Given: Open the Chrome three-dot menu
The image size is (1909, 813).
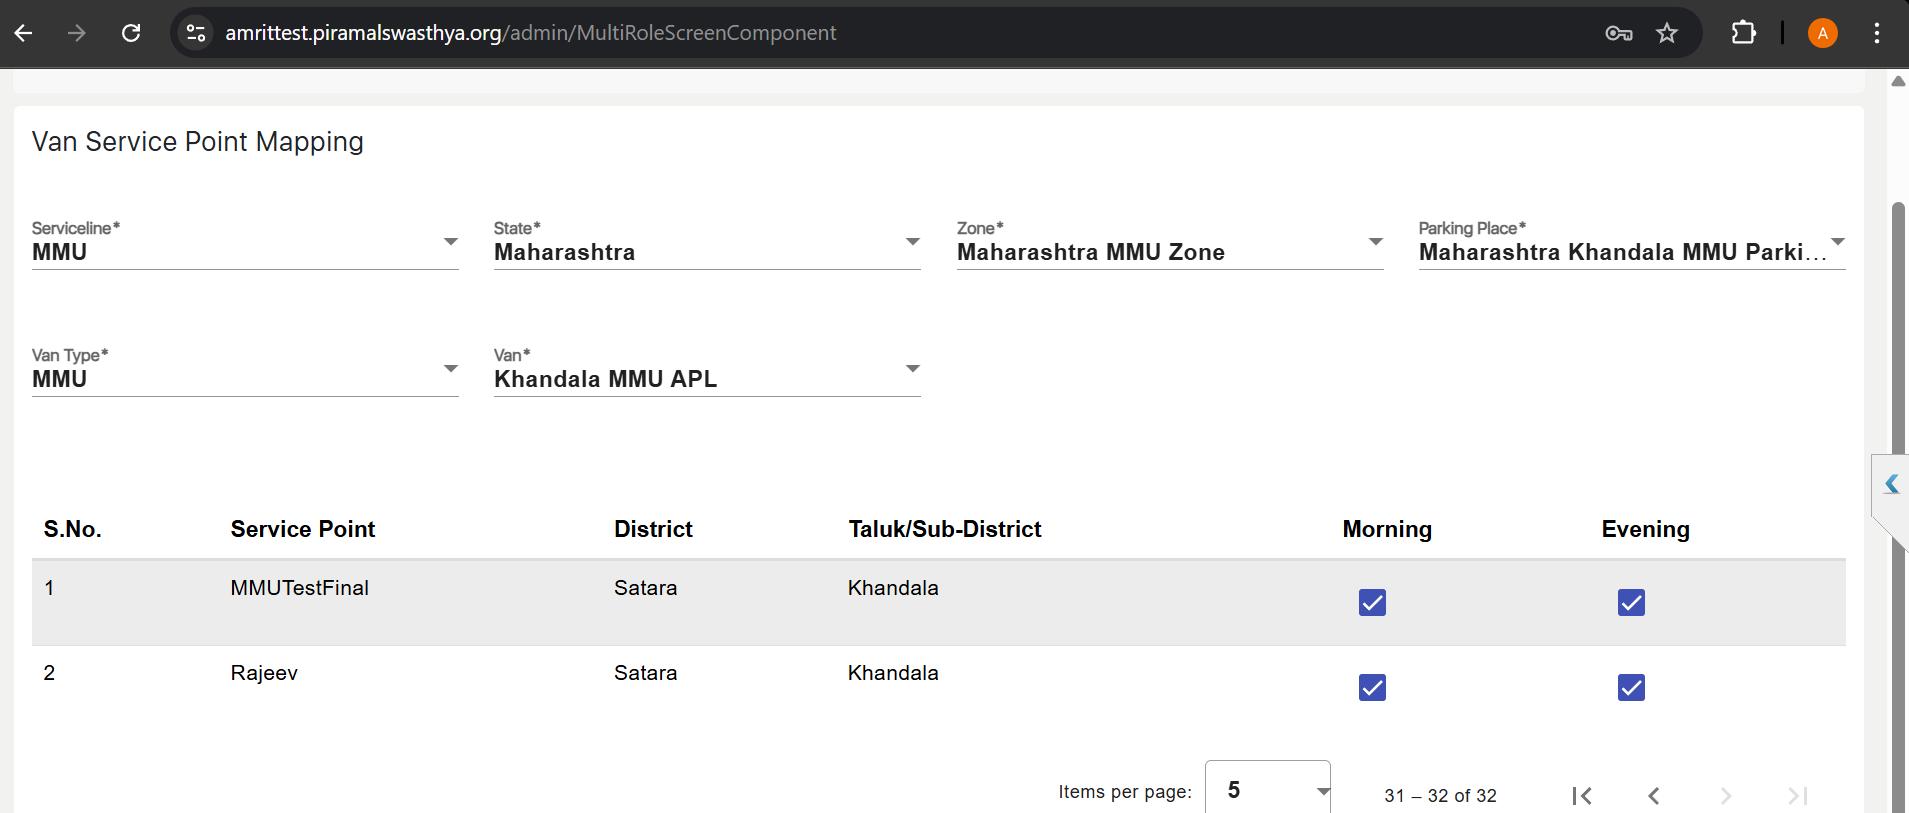Looking at the screenshot, I should pos(1876,33).
